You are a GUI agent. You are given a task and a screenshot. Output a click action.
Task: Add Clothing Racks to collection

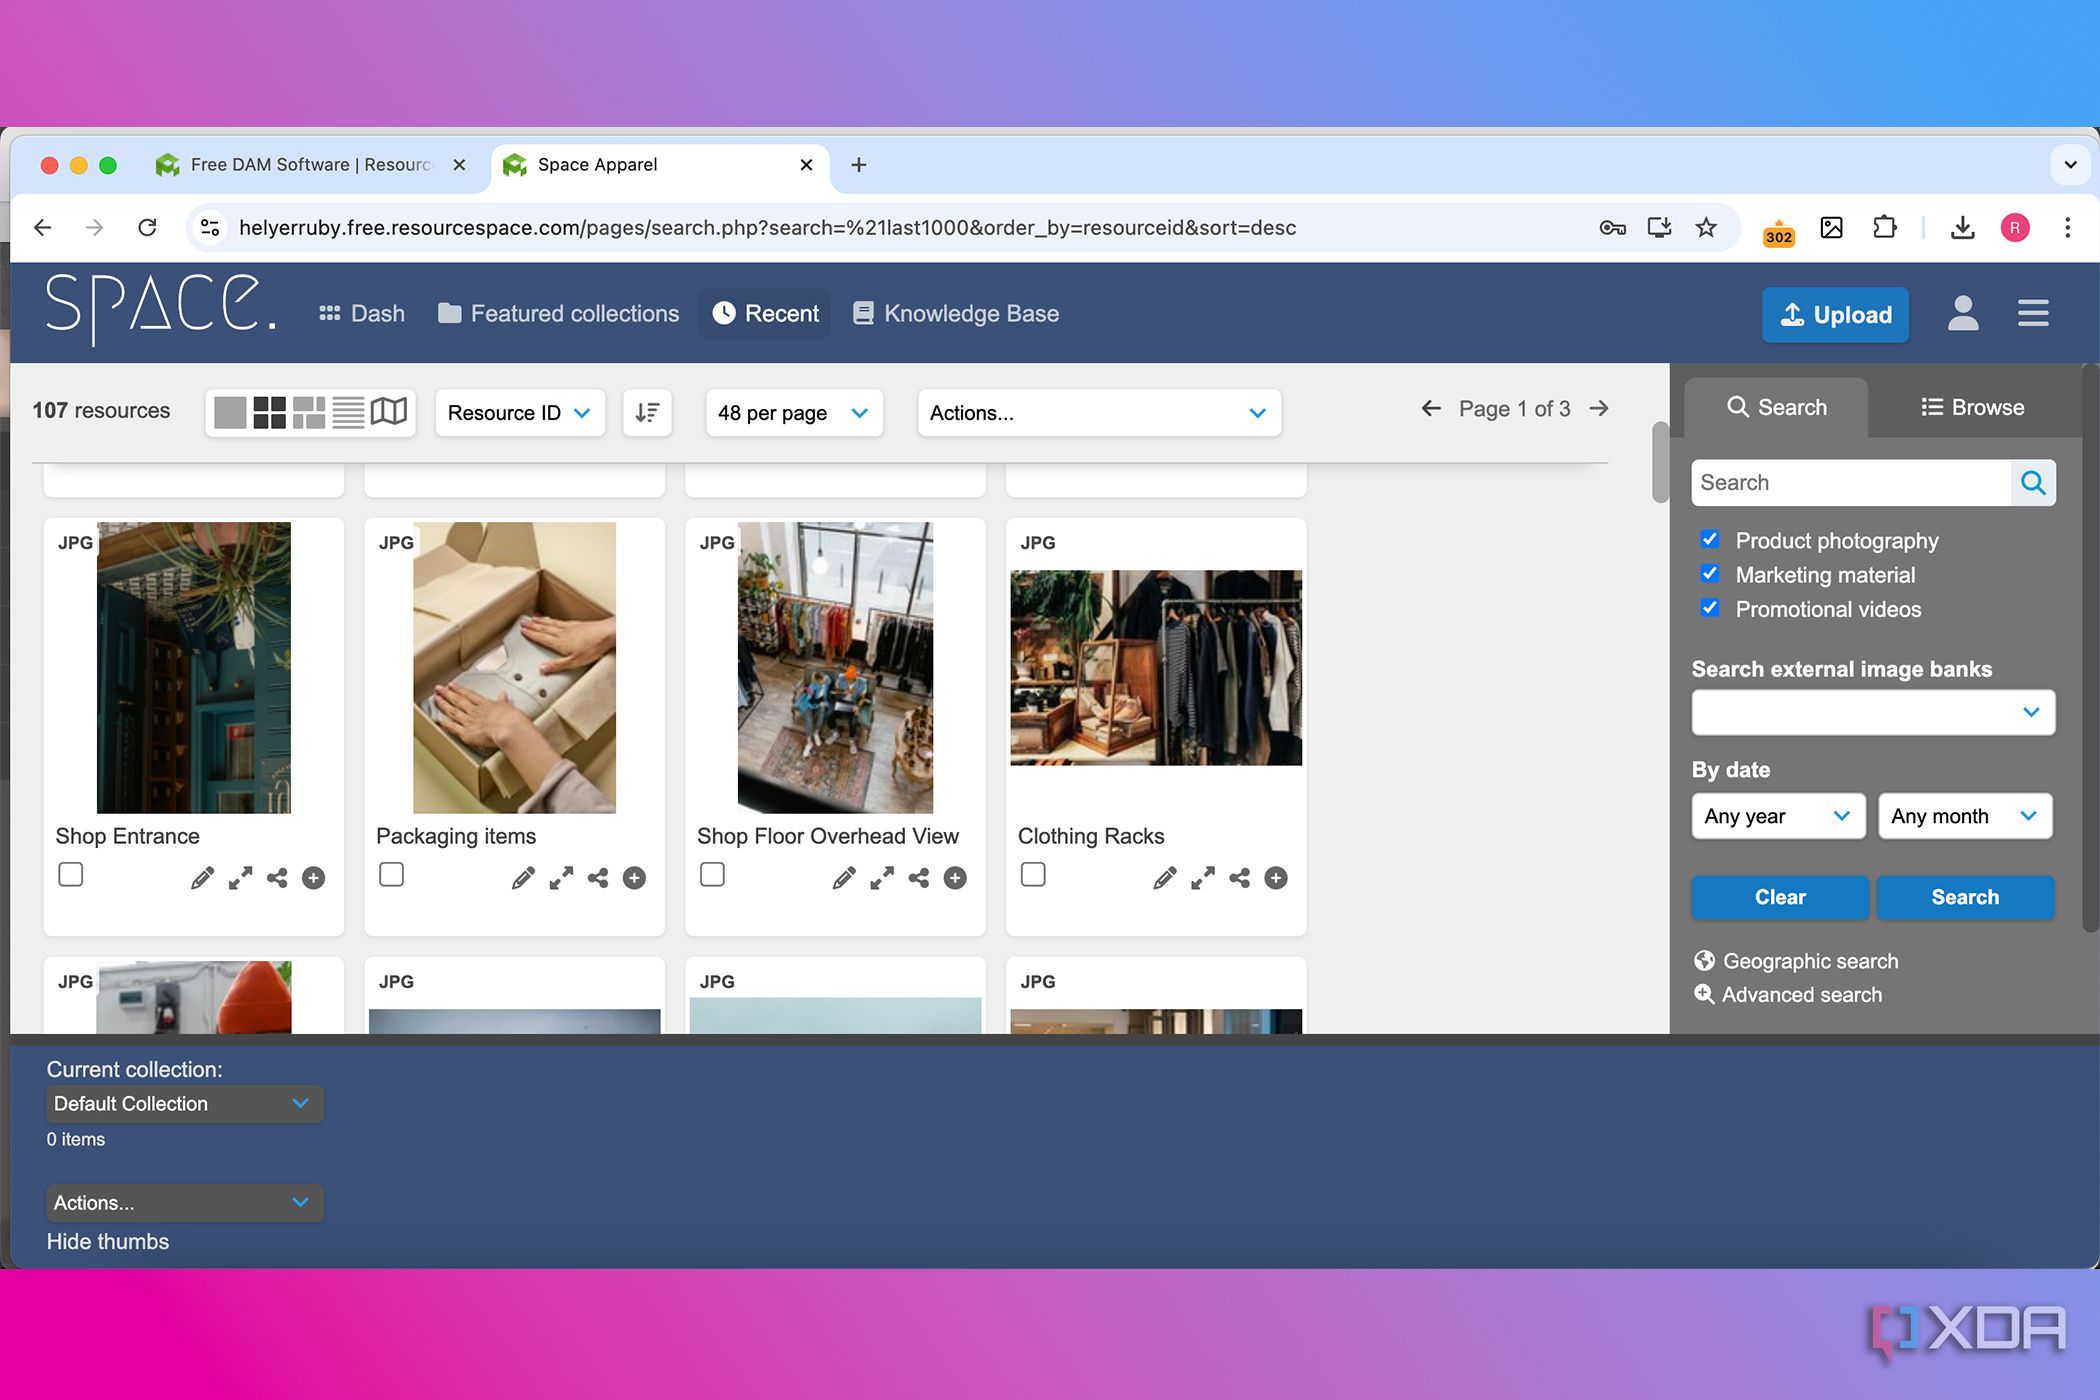[x=1276, y=878]
